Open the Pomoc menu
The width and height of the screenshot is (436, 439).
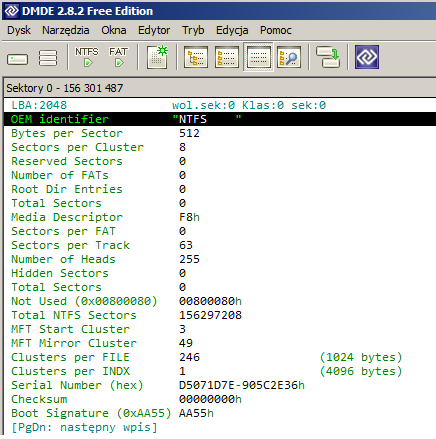(x=276, y=30)
